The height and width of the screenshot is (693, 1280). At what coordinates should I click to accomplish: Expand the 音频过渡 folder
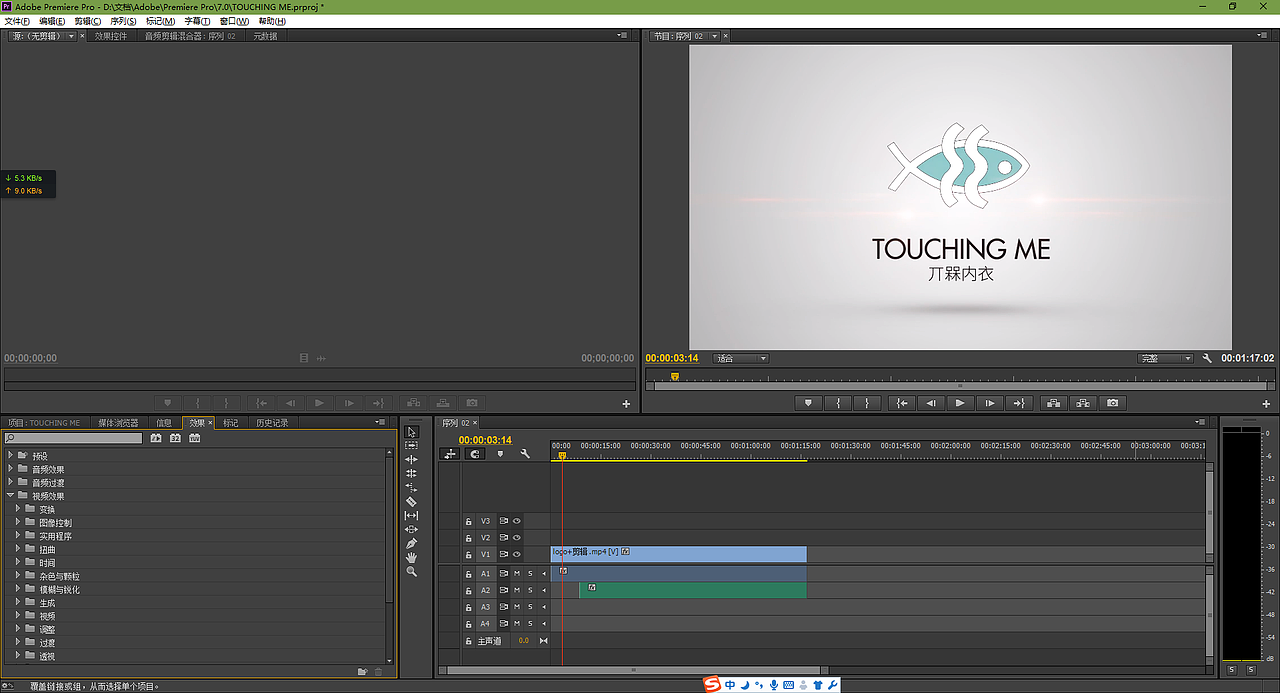(x=10, y=482)
